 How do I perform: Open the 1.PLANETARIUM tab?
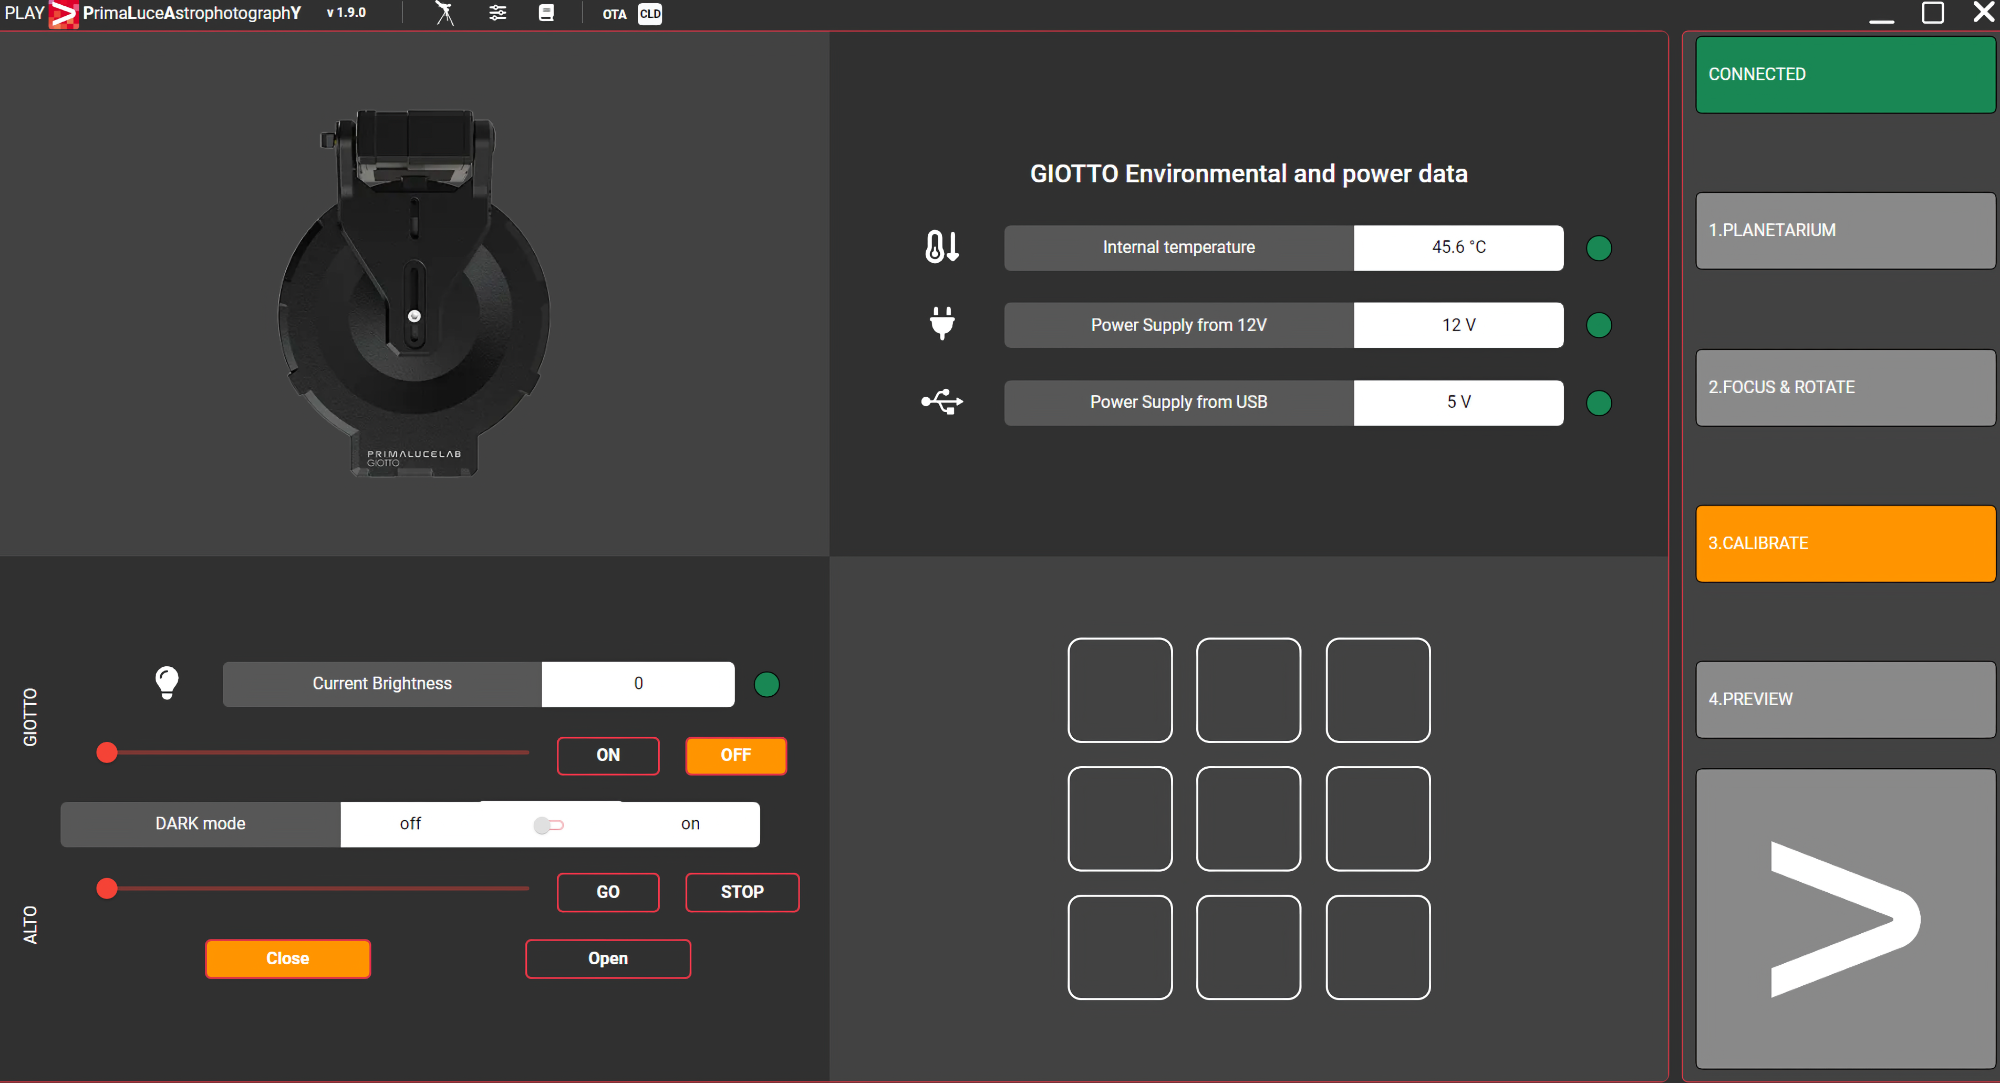click(1845, 230)
